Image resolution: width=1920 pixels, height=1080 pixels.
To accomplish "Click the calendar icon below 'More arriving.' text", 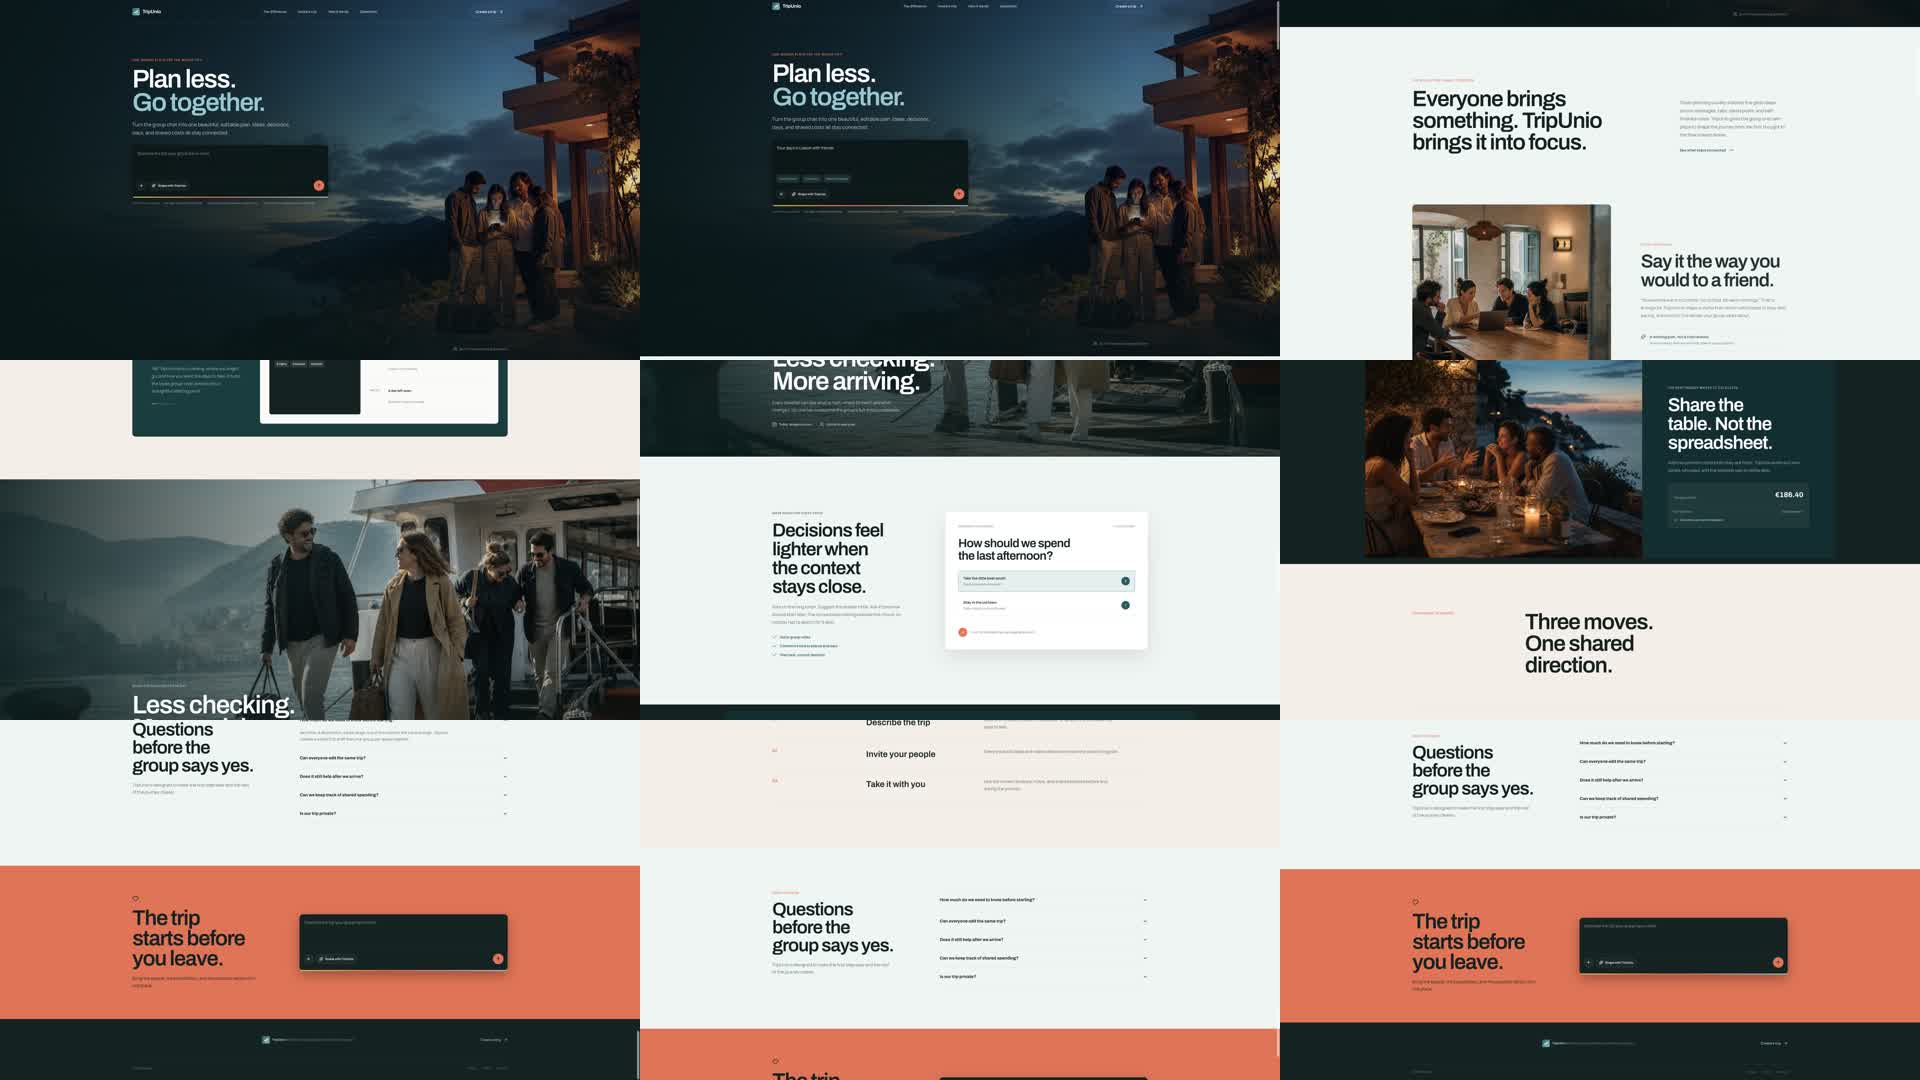I will pyautogui.click(x=774, y=424).
